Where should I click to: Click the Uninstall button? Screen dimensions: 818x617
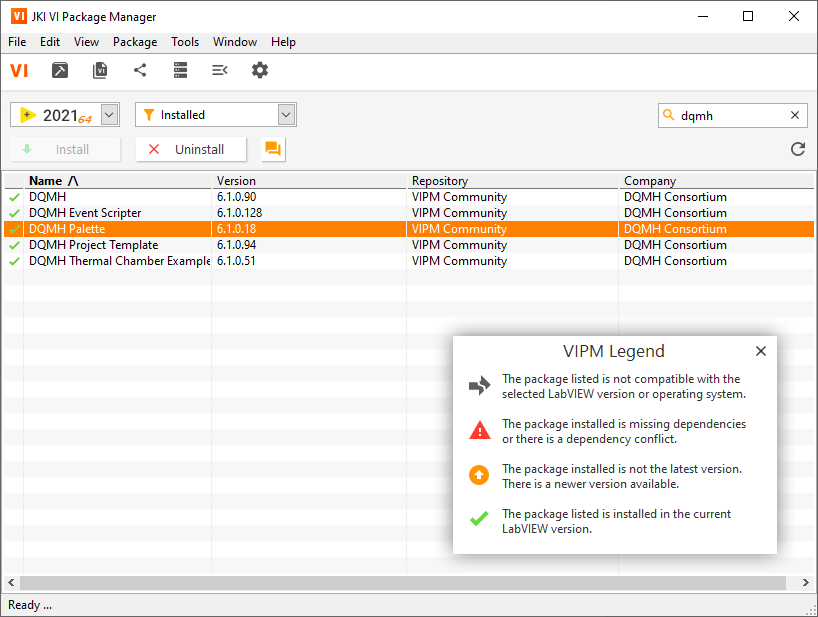coord(191,149)
